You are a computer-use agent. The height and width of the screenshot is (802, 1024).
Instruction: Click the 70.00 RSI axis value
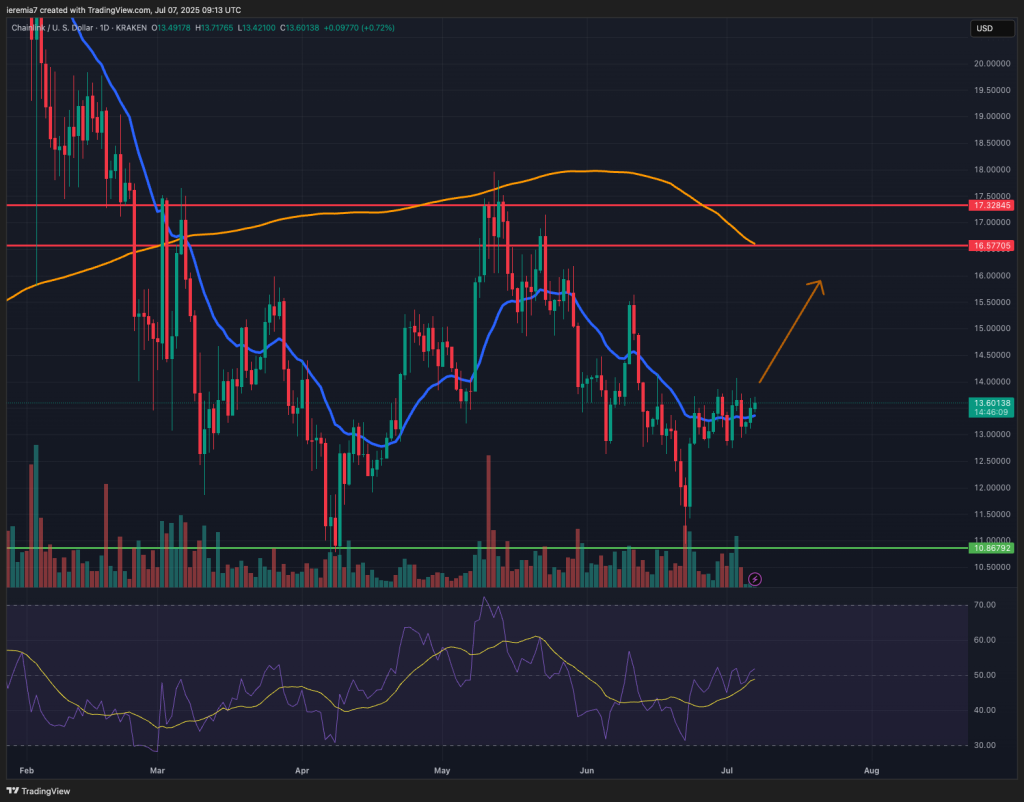984,605
